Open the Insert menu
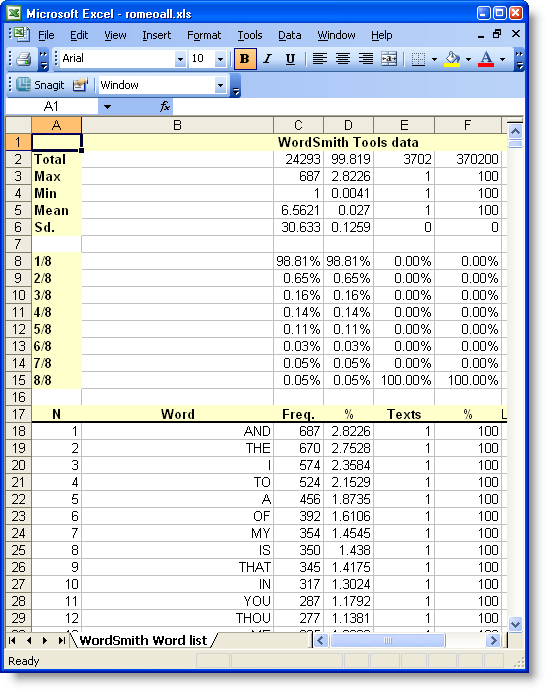 tap(156, 35)
